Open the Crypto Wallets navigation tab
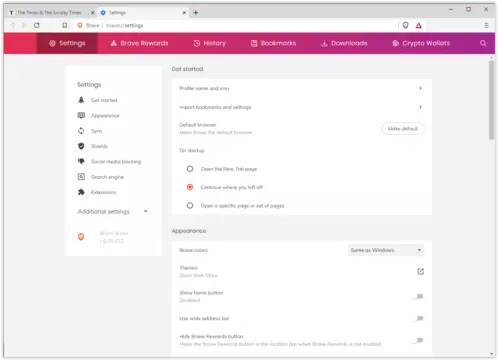Image resolution: width=498 pixels, height=360 pixels. point(421,43)
